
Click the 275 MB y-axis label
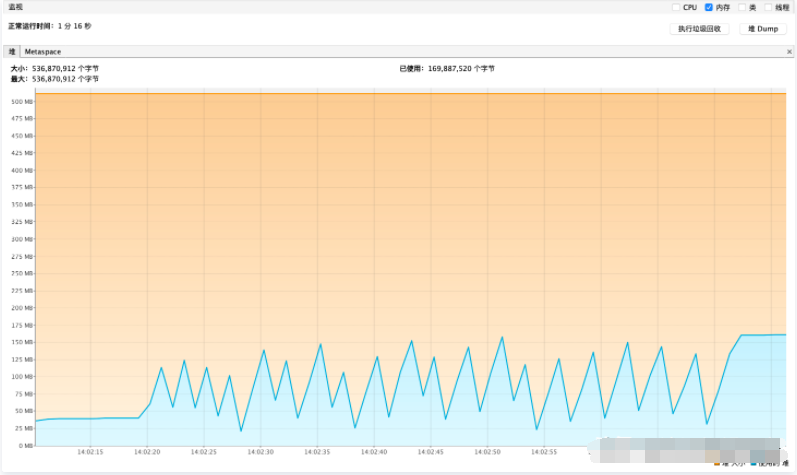click(x=22, y=257)
